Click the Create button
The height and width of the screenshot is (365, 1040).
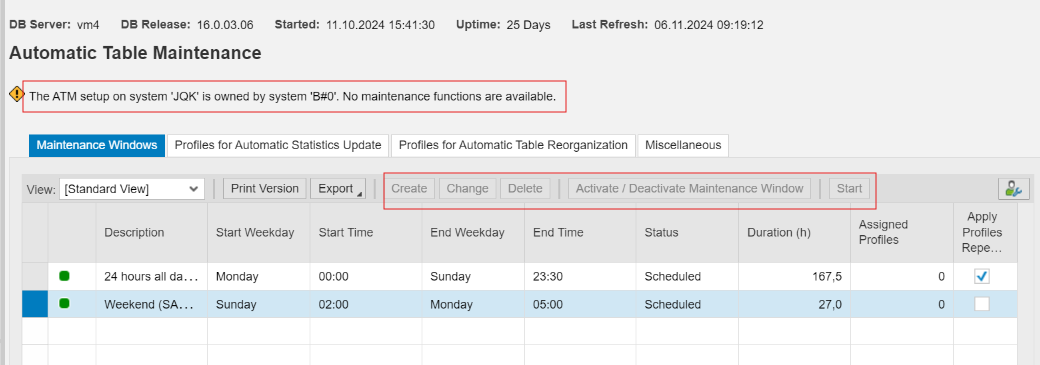pyautogui.click(x=409, y=189)
